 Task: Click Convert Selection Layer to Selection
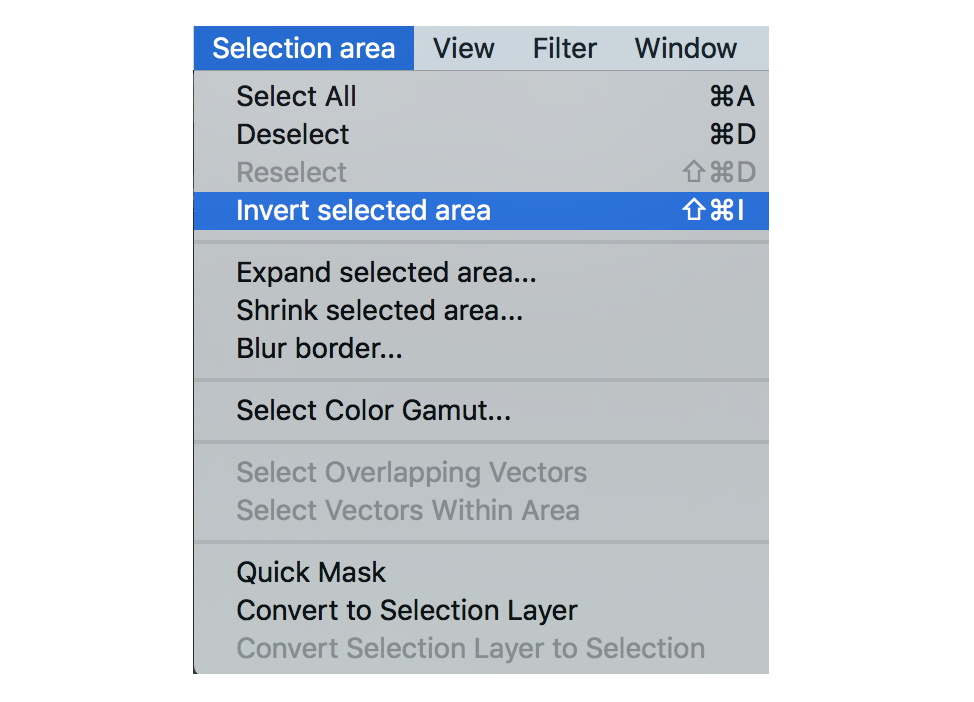470,649
